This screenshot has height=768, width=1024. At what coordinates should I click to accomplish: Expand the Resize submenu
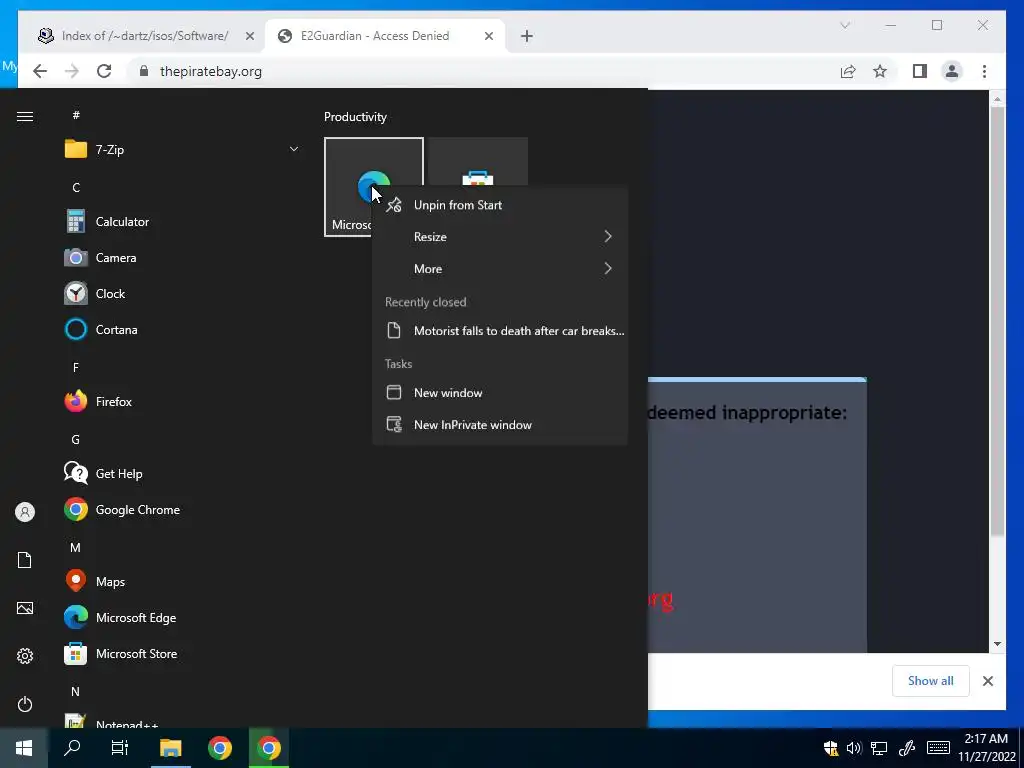[x=500, y=237]
